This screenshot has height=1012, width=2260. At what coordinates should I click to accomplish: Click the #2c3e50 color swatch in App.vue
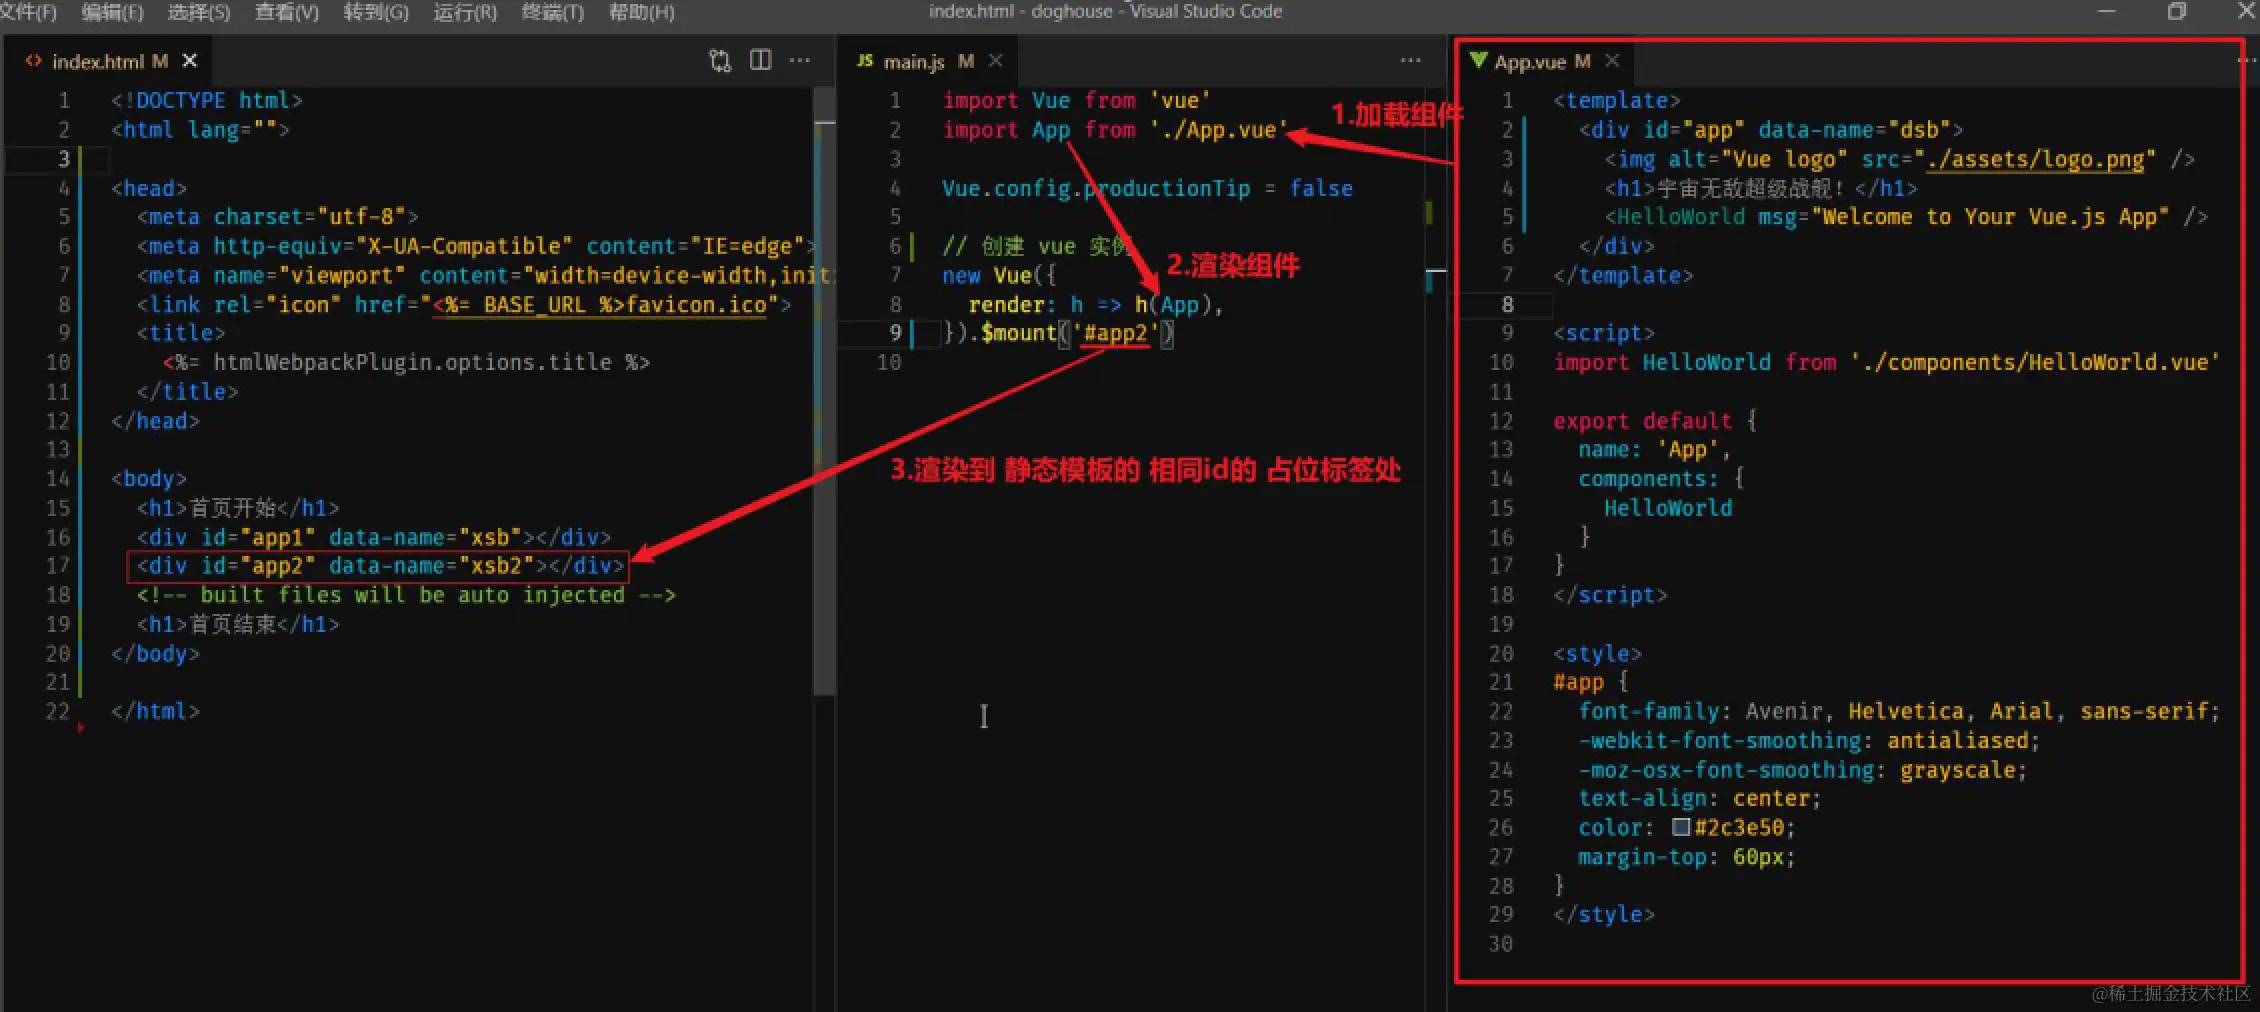(1681, 827)
